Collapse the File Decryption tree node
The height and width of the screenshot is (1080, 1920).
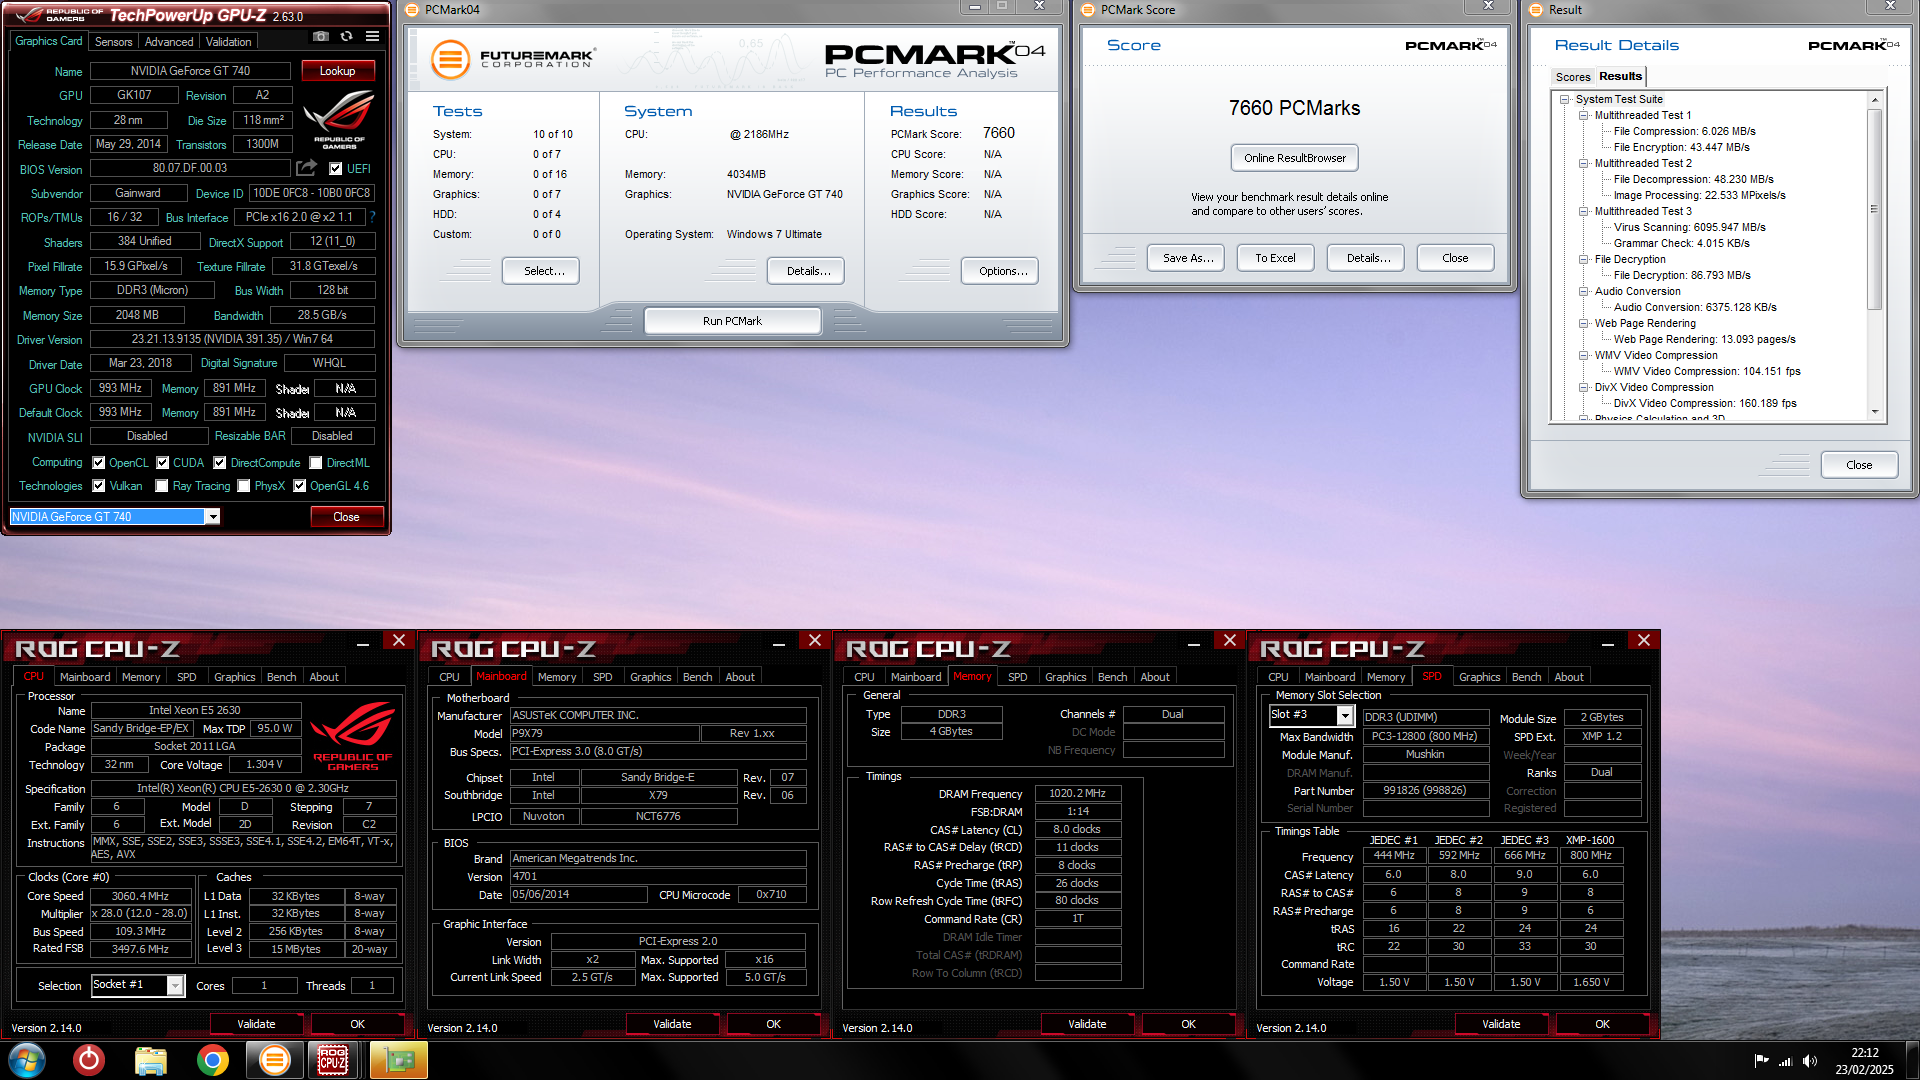1584,259
